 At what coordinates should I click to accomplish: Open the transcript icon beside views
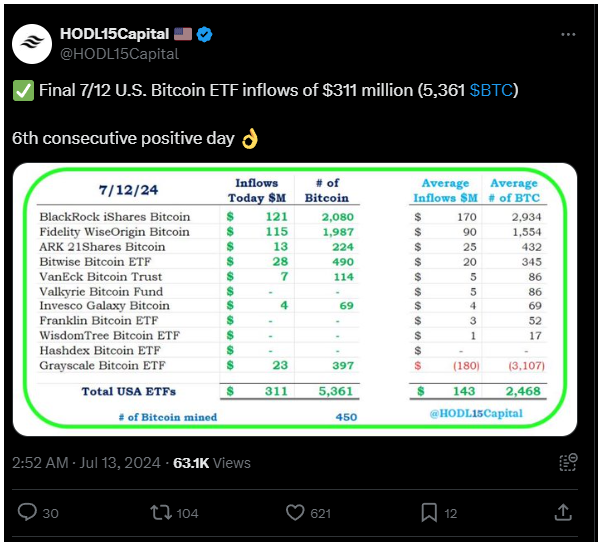(x=568, y=463)
